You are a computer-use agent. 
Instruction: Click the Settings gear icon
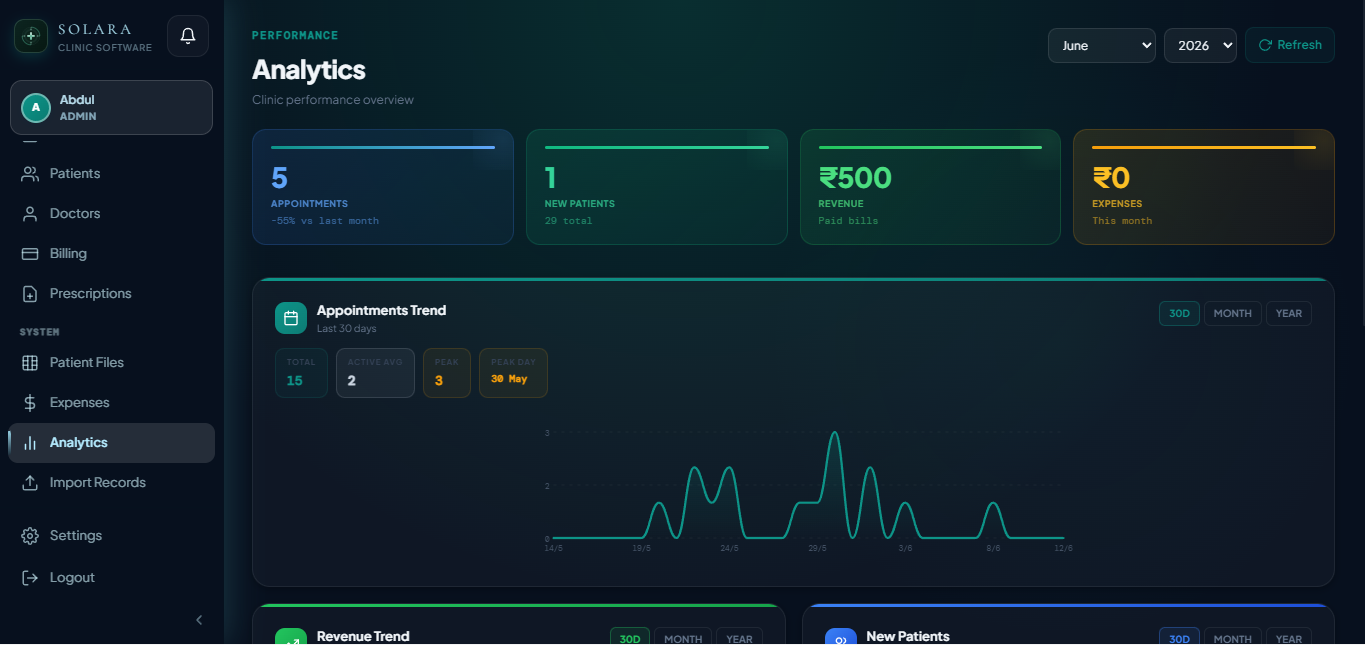30,535
